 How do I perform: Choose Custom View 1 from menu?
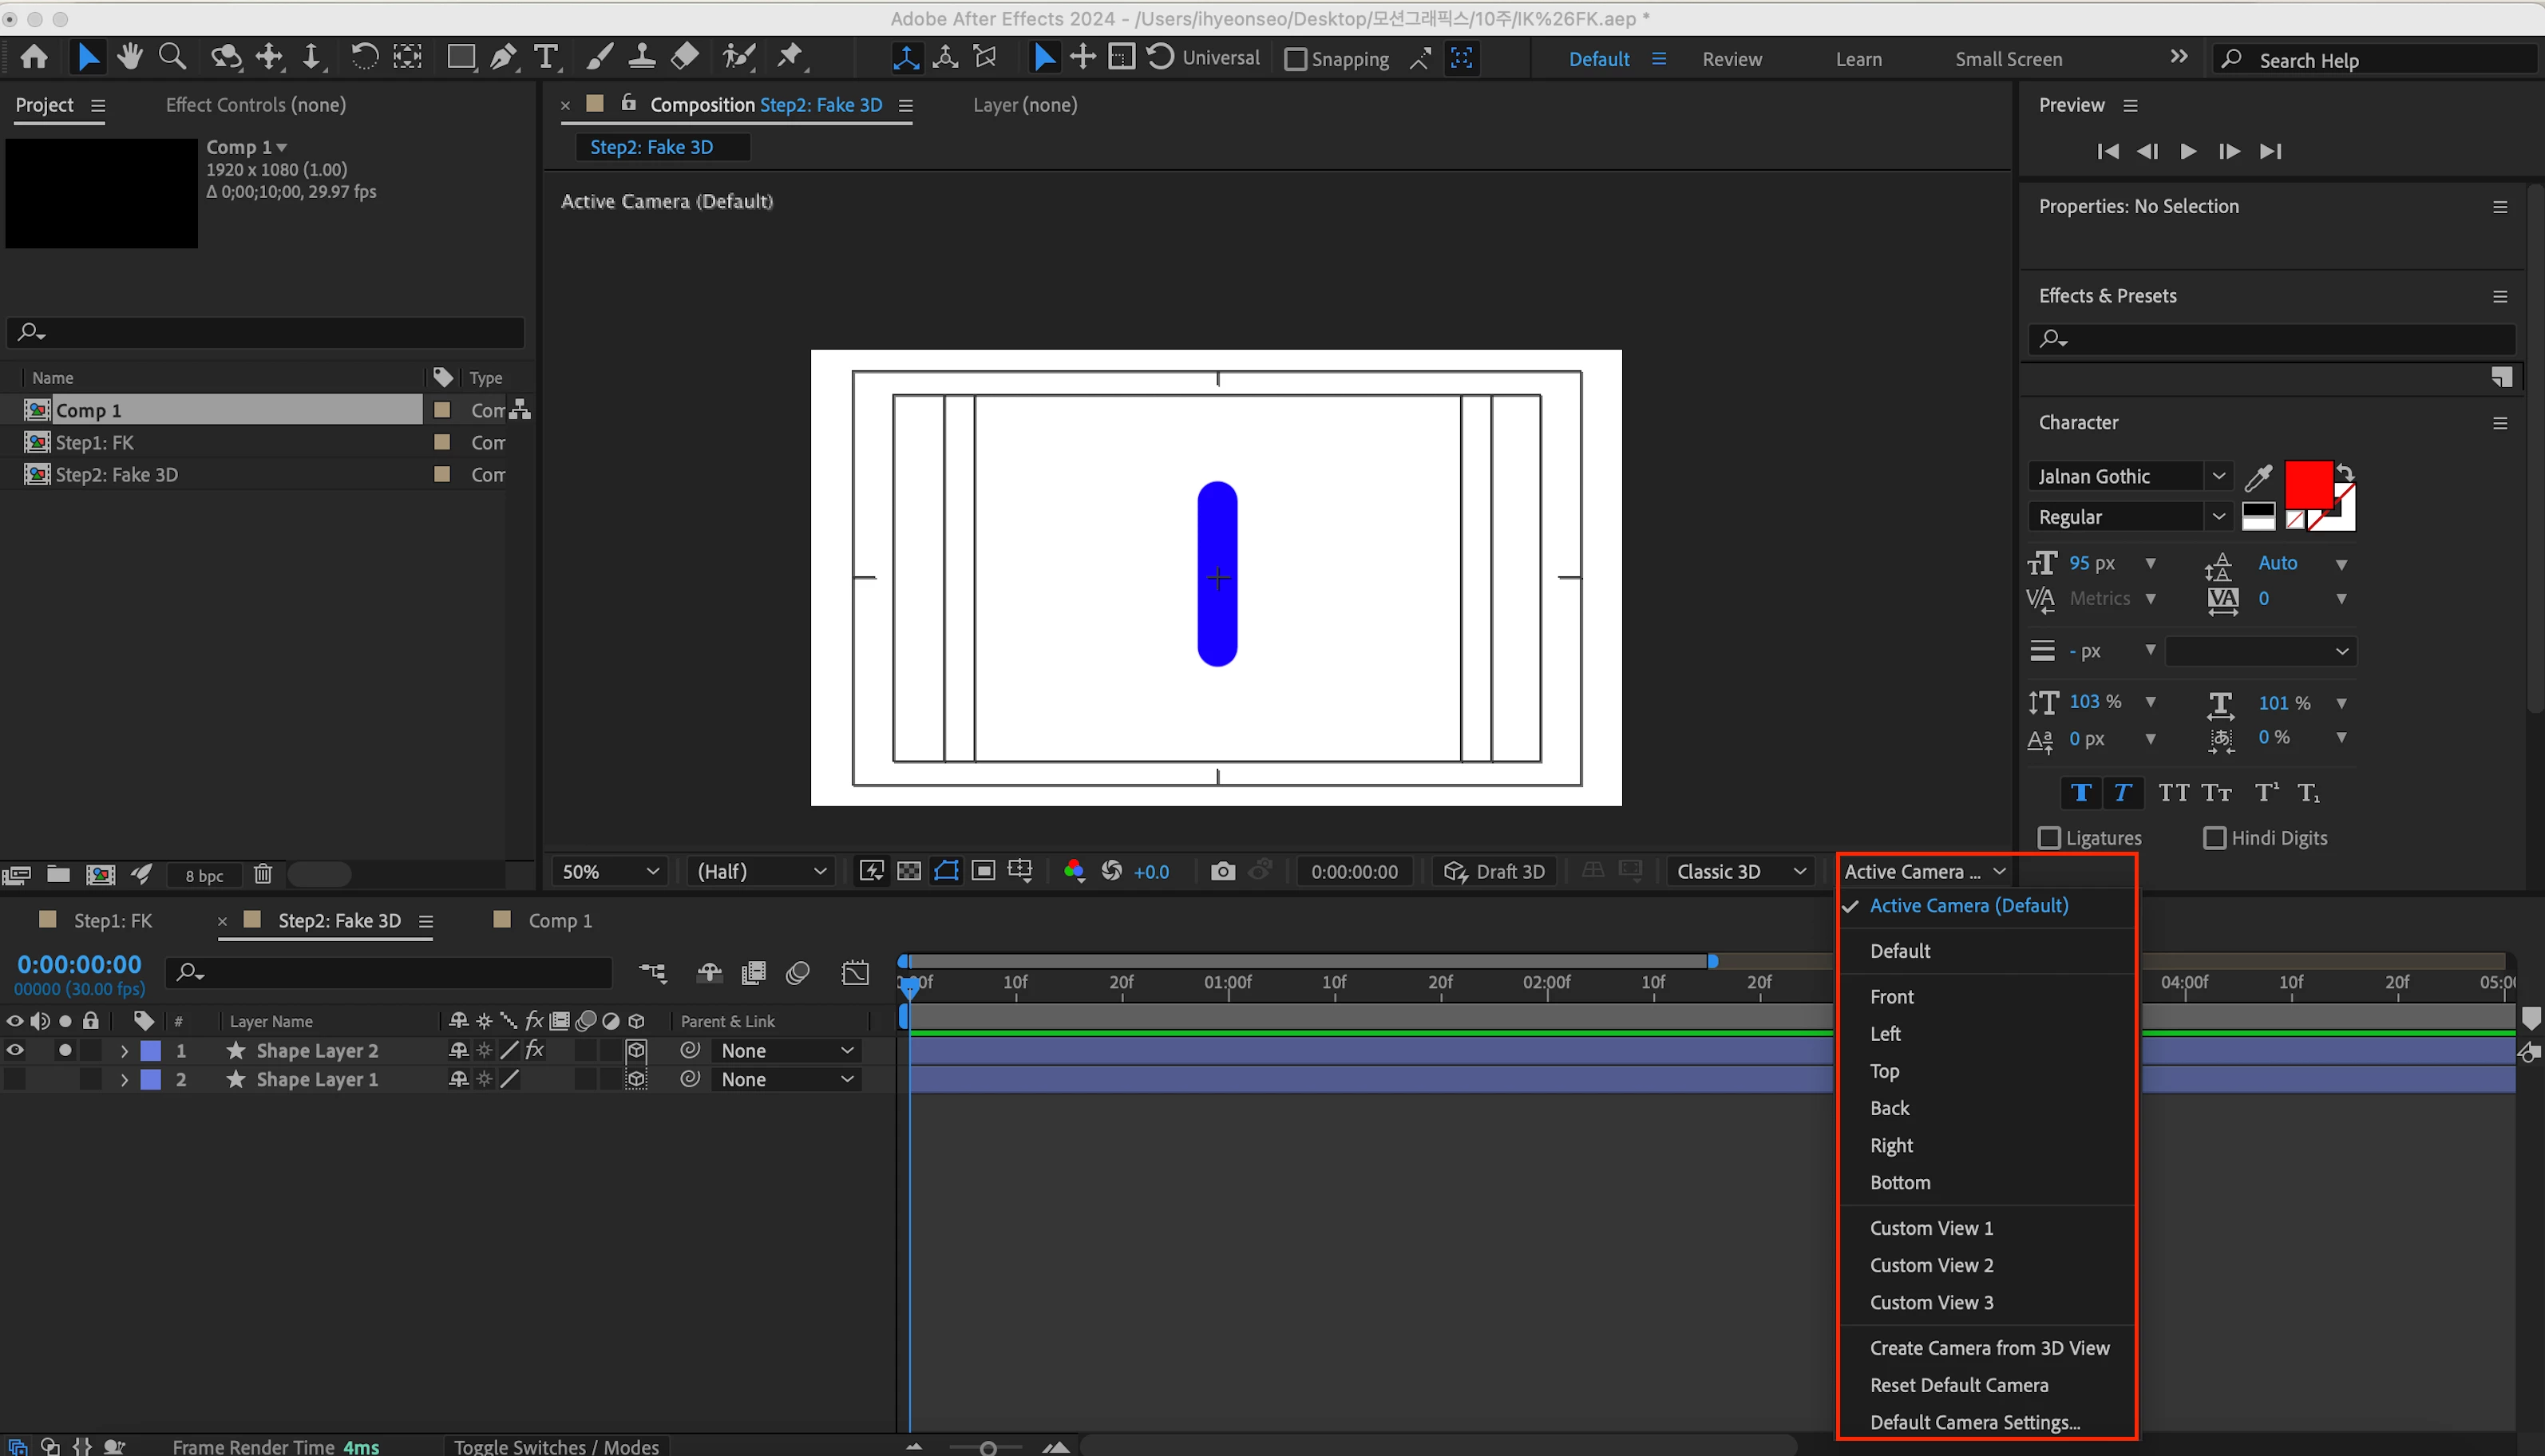click(x=1931, y=1228)
